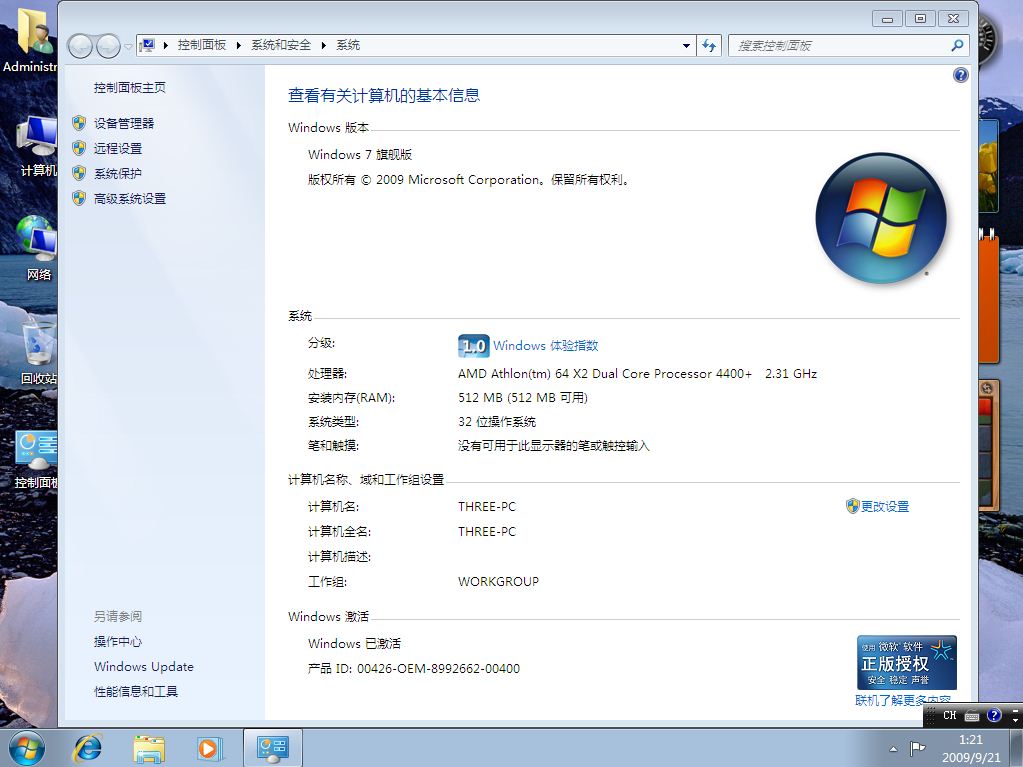1023x767 pixels.
Task: Click the Back navigation arrow button
Action: 80,46
